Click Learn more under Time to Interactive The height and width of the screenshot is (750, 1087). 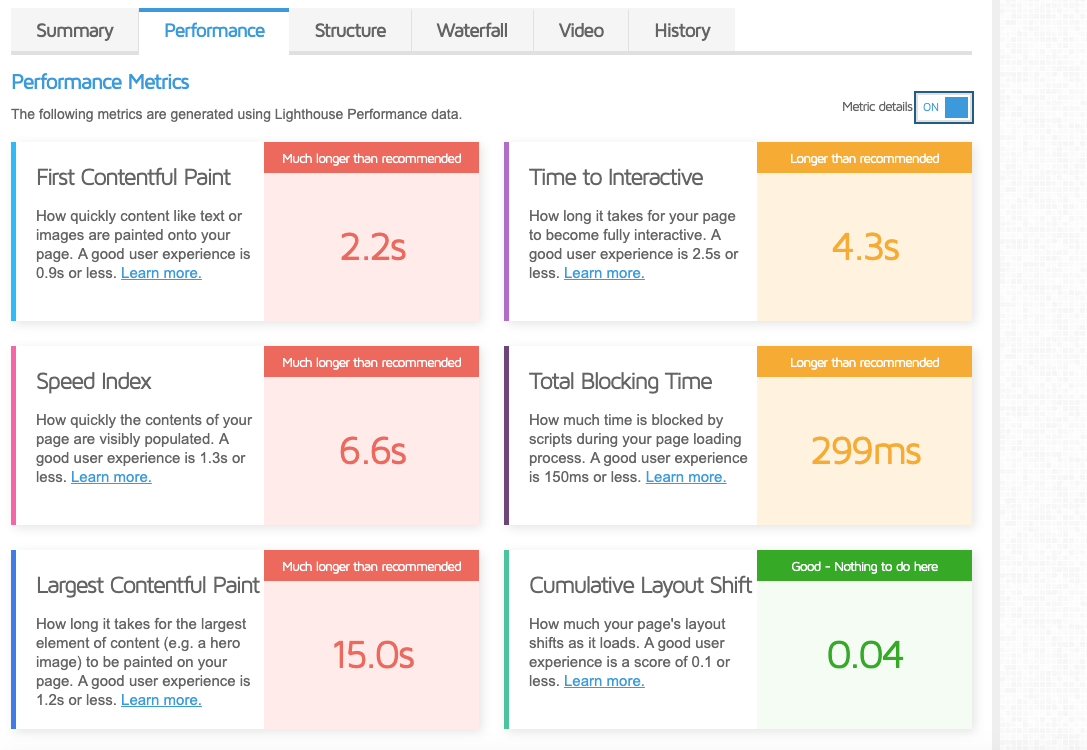coord(604,273)
